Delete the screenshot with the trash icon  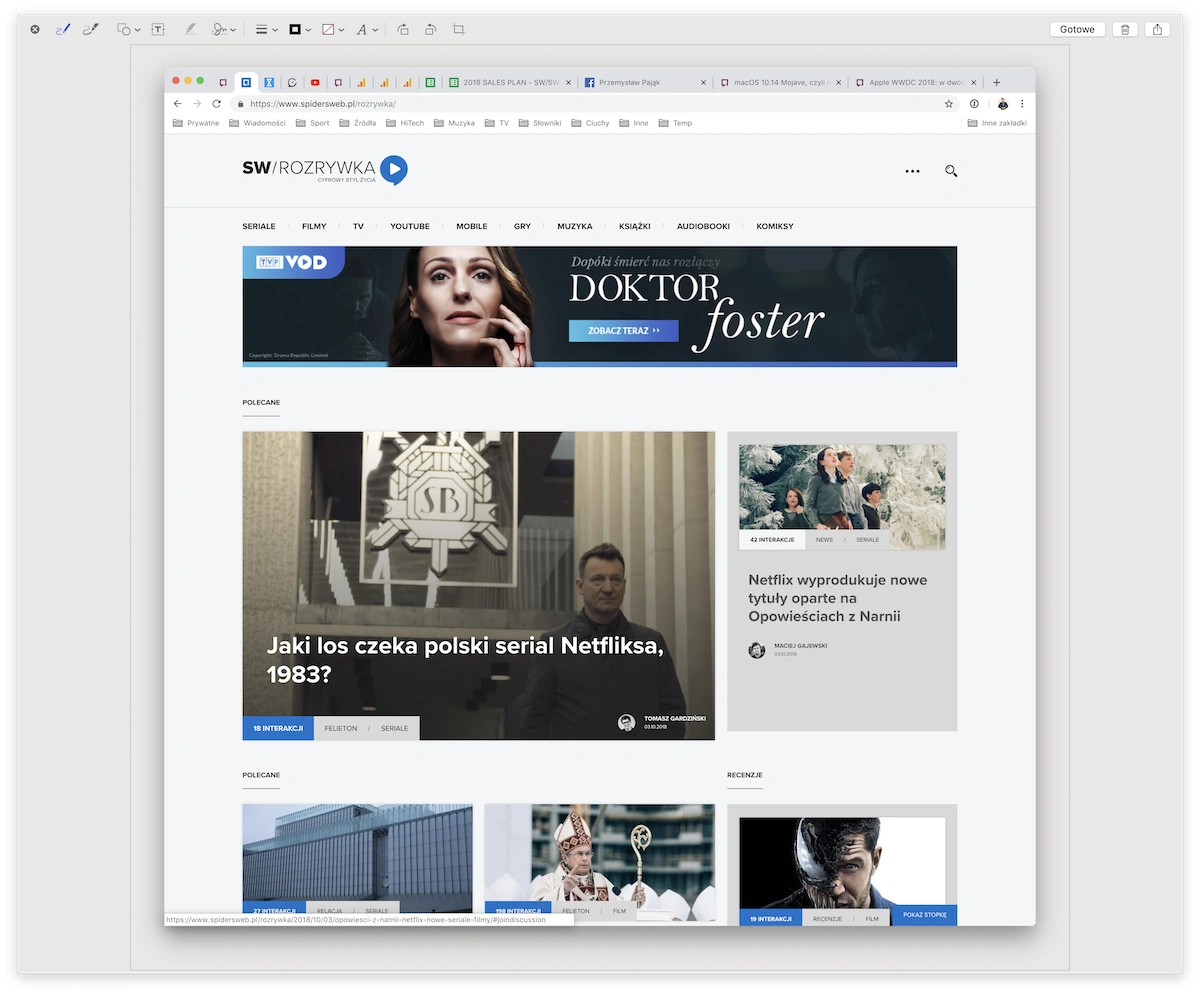pyautogui.click(x=1125, y=29)
